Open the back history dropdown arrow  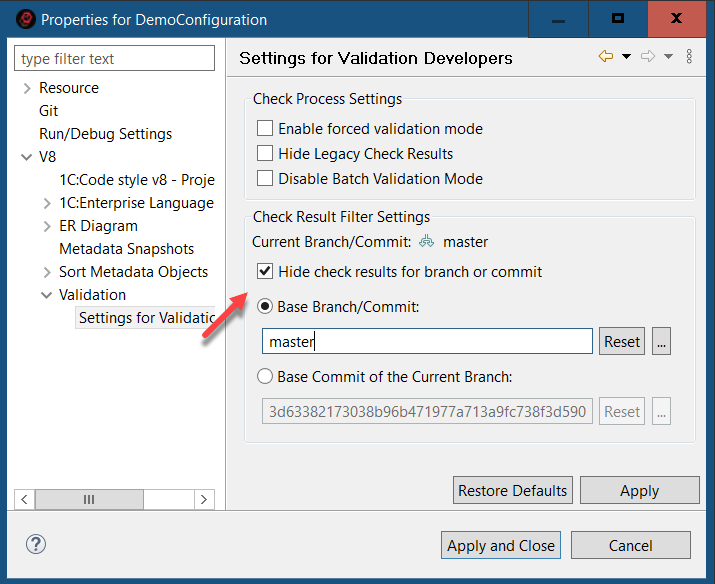[x=627, y=57]
